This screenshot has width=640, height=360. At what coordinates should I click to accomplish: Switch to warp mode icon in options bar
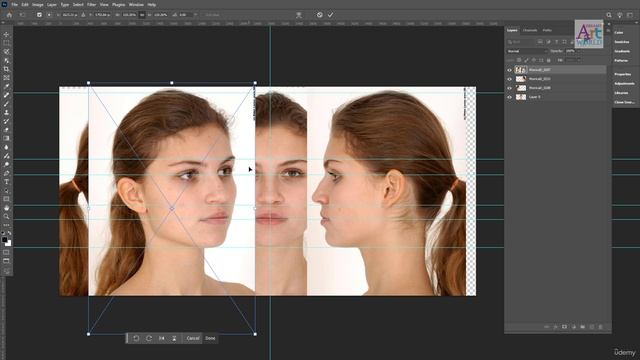299,15
